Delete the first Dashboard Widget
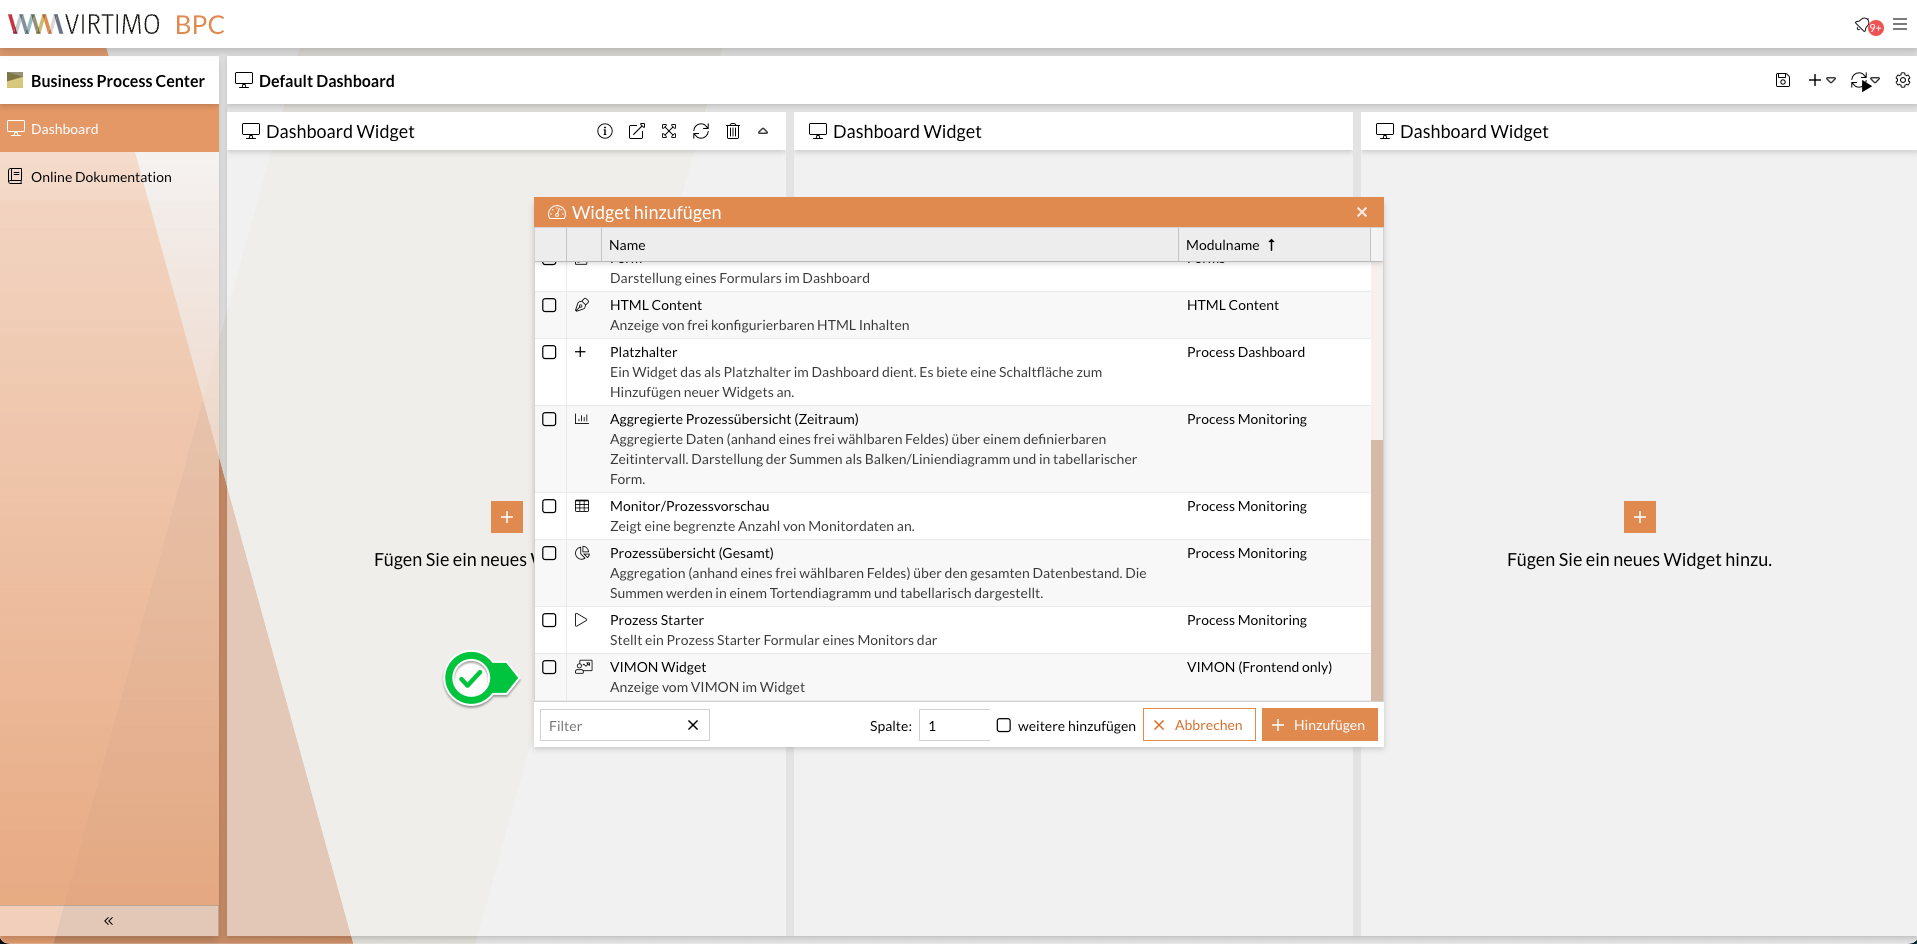This screenshot has height=944, width=1917. tap(733, 131)
